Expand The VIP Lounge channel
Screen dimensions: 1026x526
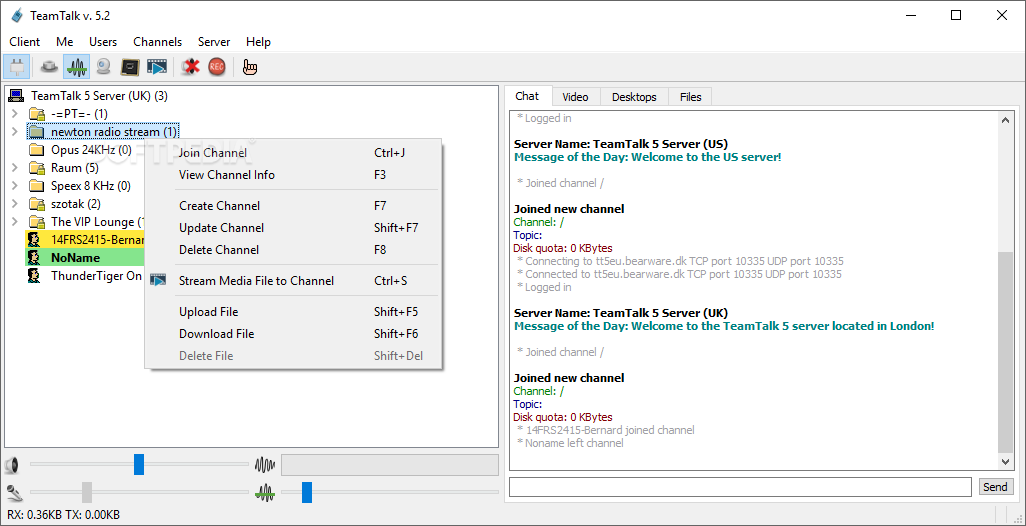[14, 222]
